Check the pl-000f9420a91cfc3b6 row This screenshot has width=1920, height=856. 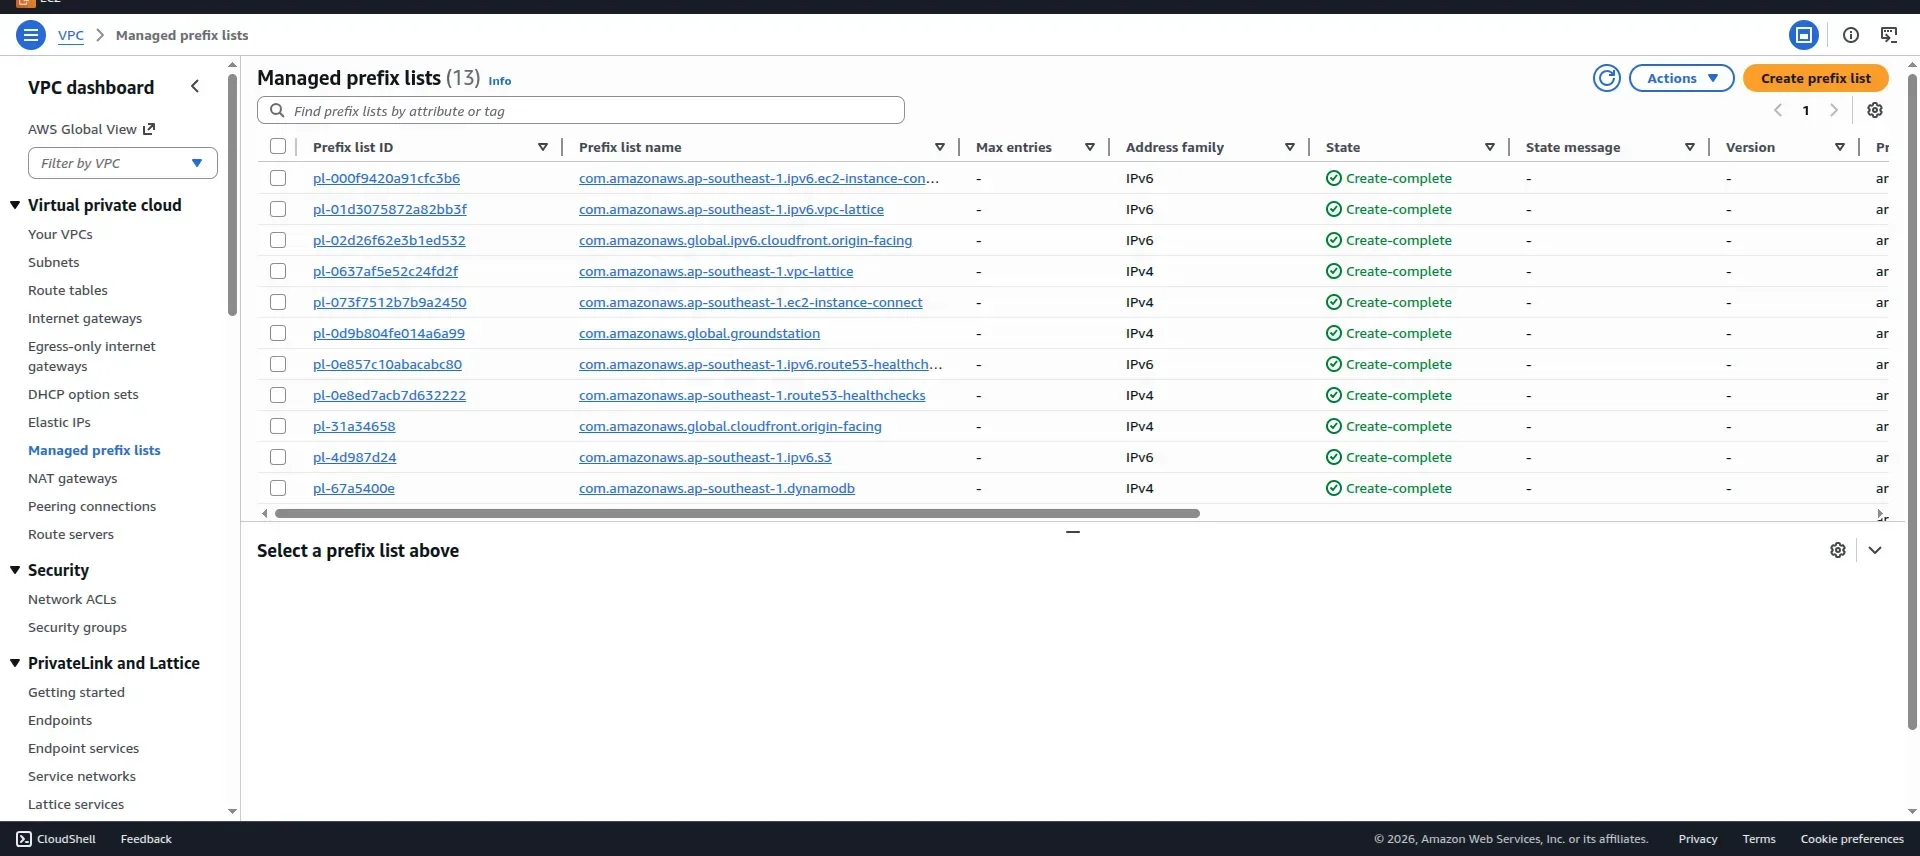point(278,178)
